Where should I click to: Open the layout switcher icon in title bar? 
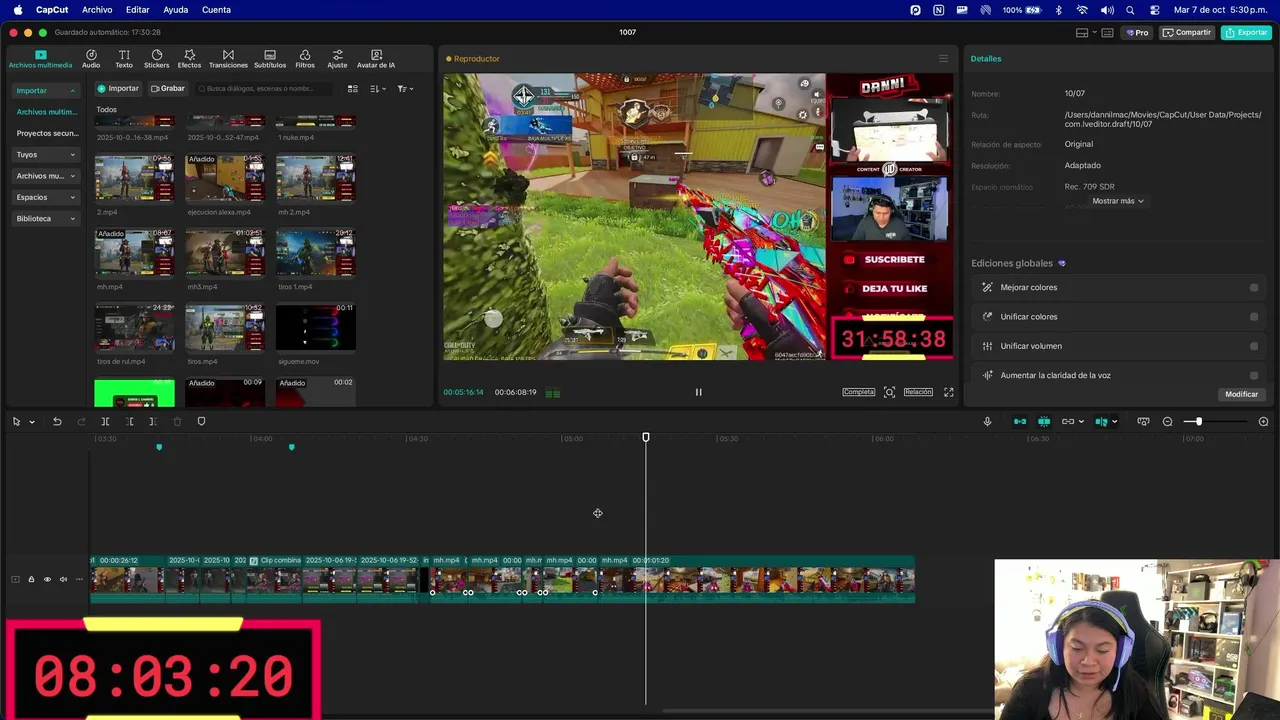click(1082, 32)
